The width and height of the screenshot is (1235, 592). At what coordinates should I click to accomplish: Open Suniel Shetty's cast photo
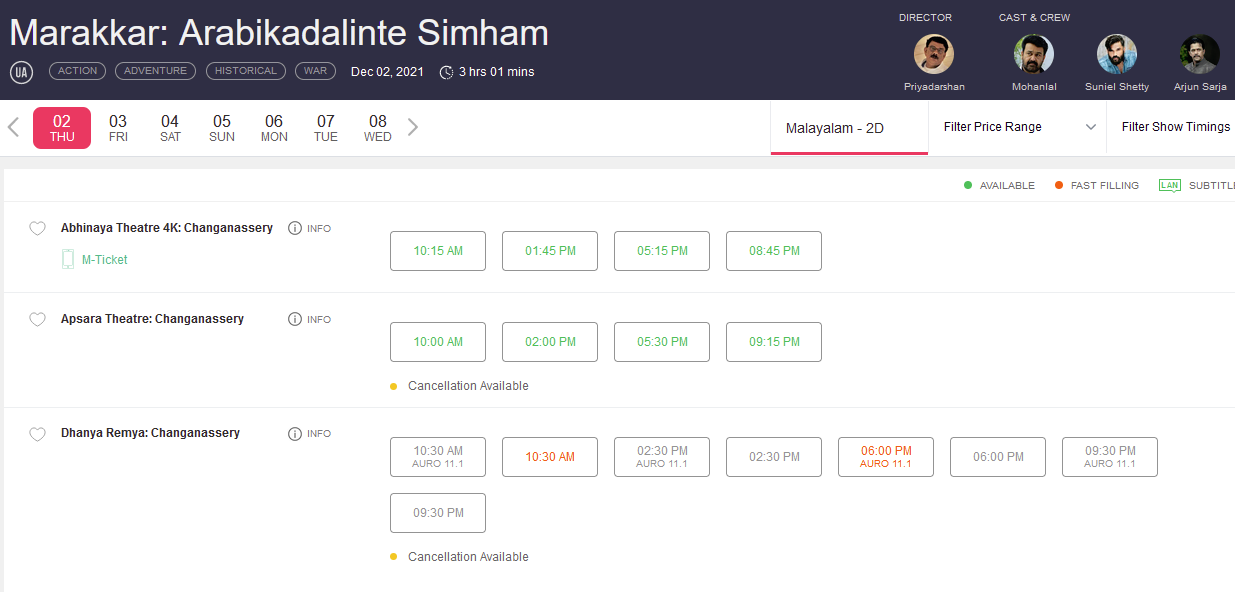[x=1117, y=54]
